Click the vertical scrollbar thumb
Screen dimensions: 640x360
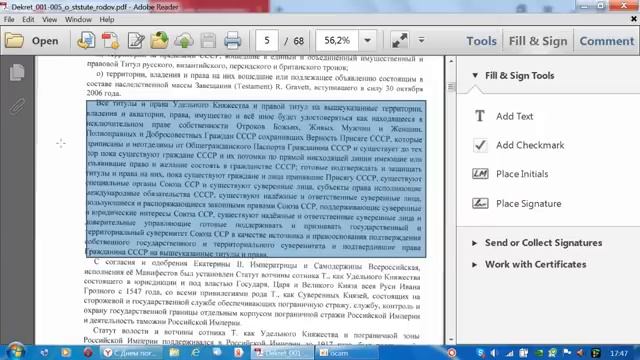tap(451, 87)
